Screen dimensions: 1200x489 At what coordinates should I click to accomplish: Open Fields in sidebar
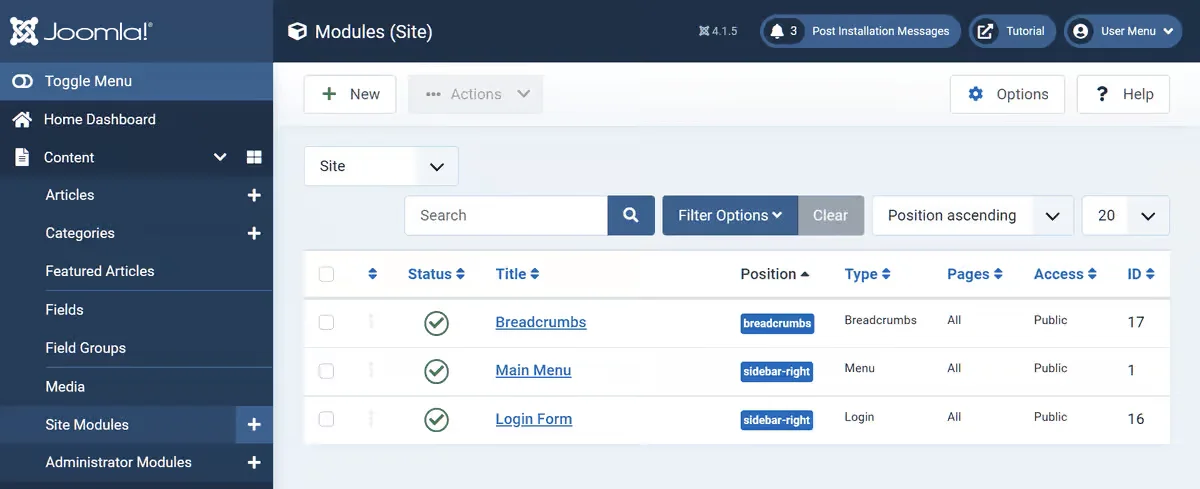coord(64,310)
